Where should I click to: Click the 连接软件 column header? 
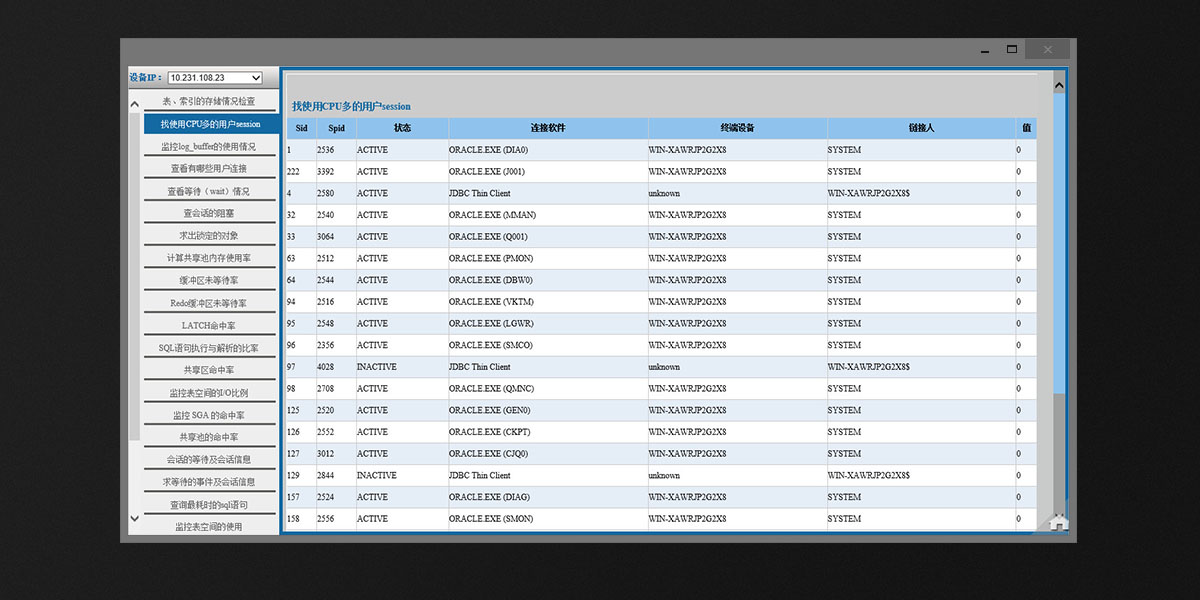[548, 128]
